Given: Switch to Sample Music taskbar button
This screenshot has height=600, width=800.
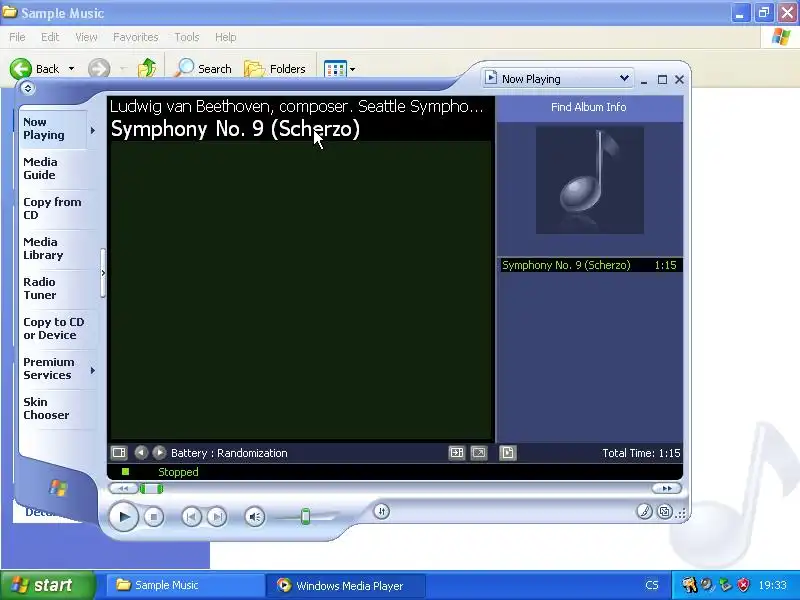Looking at the screenshot, I should click(185, 585).
